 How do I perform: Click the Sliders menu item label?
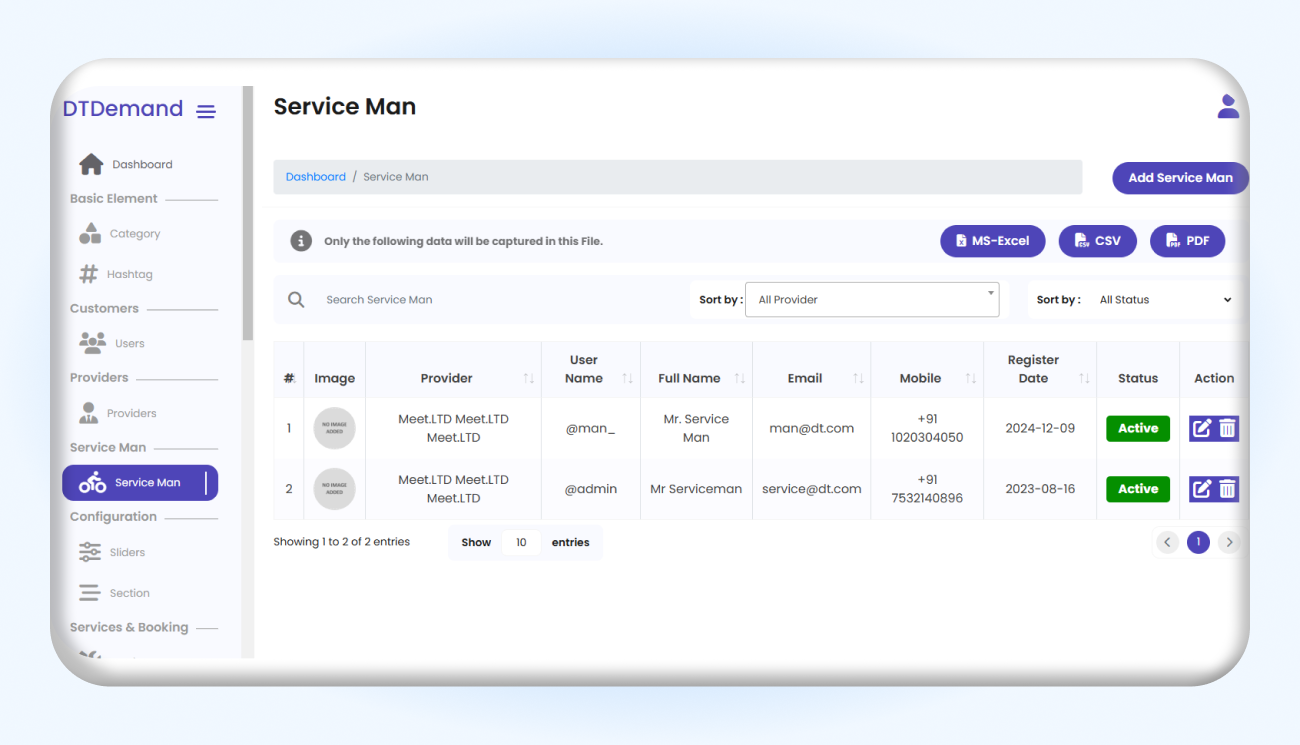pyautogui.click(x=128, y=552)
